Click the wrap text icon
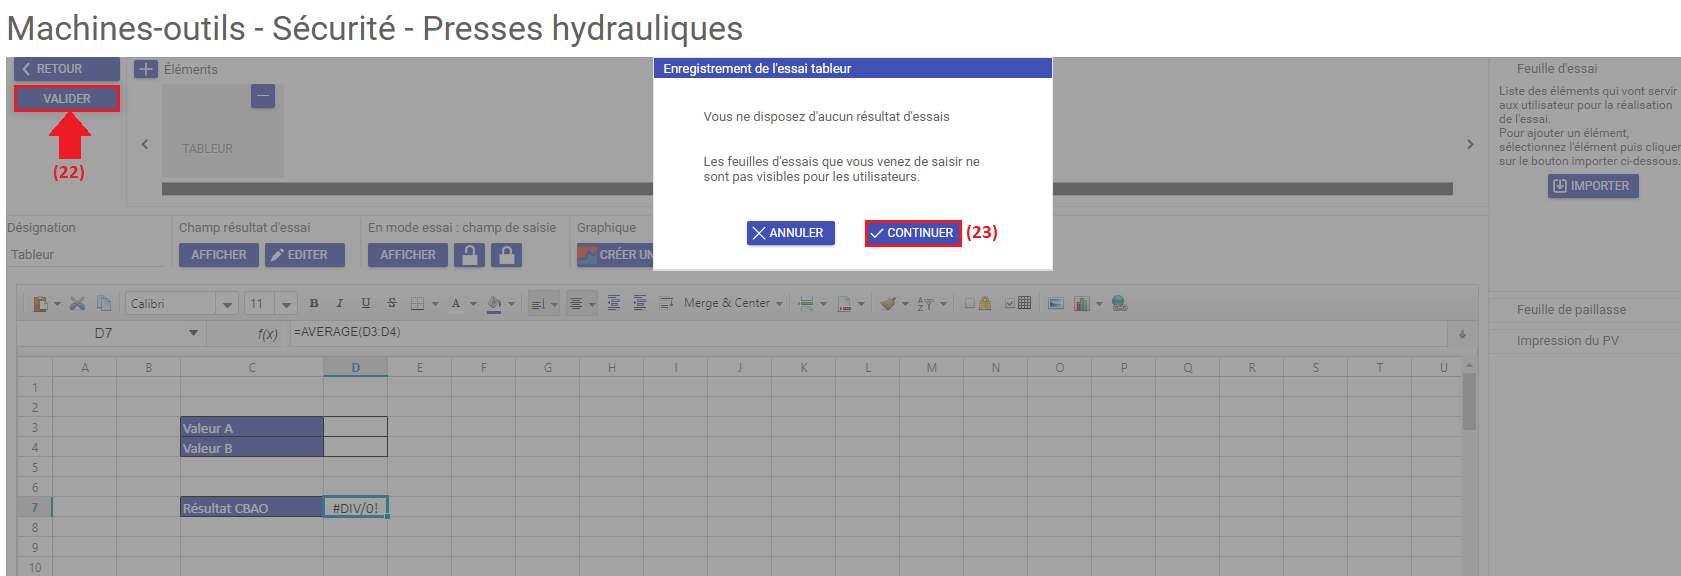 (x=666, y=304)
